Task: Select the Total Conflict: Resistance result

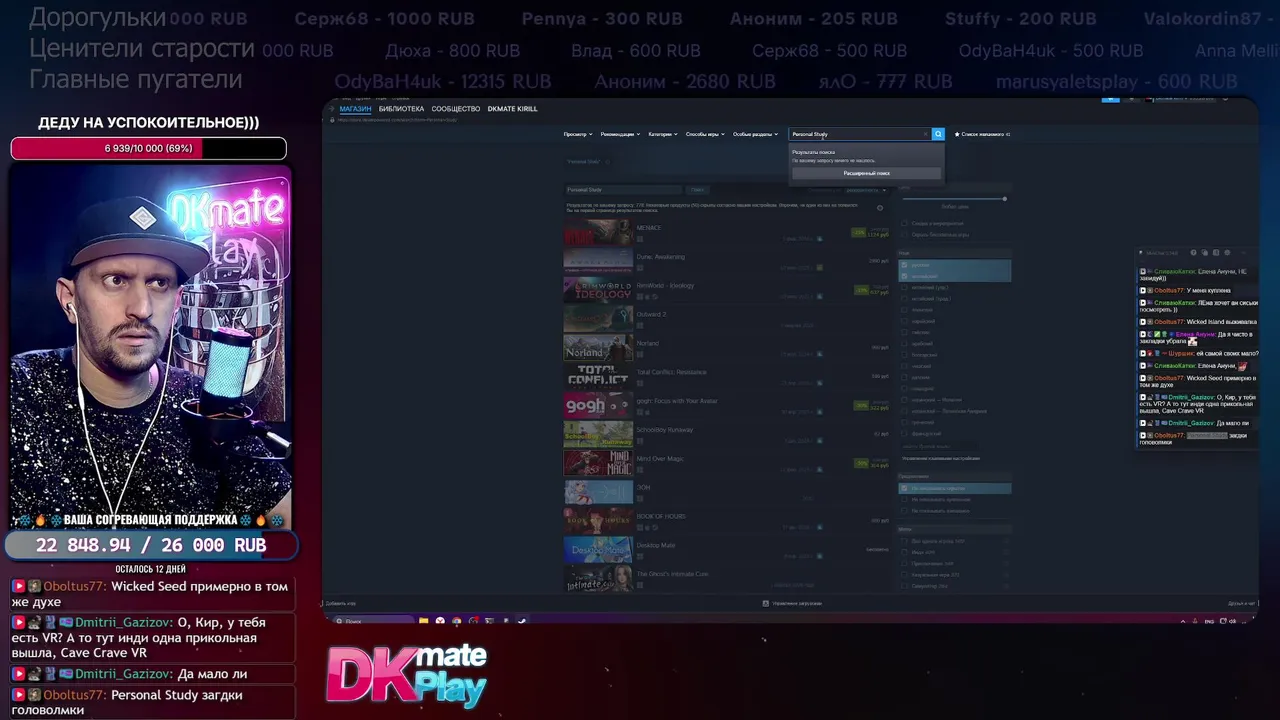Action: point(671,372)
